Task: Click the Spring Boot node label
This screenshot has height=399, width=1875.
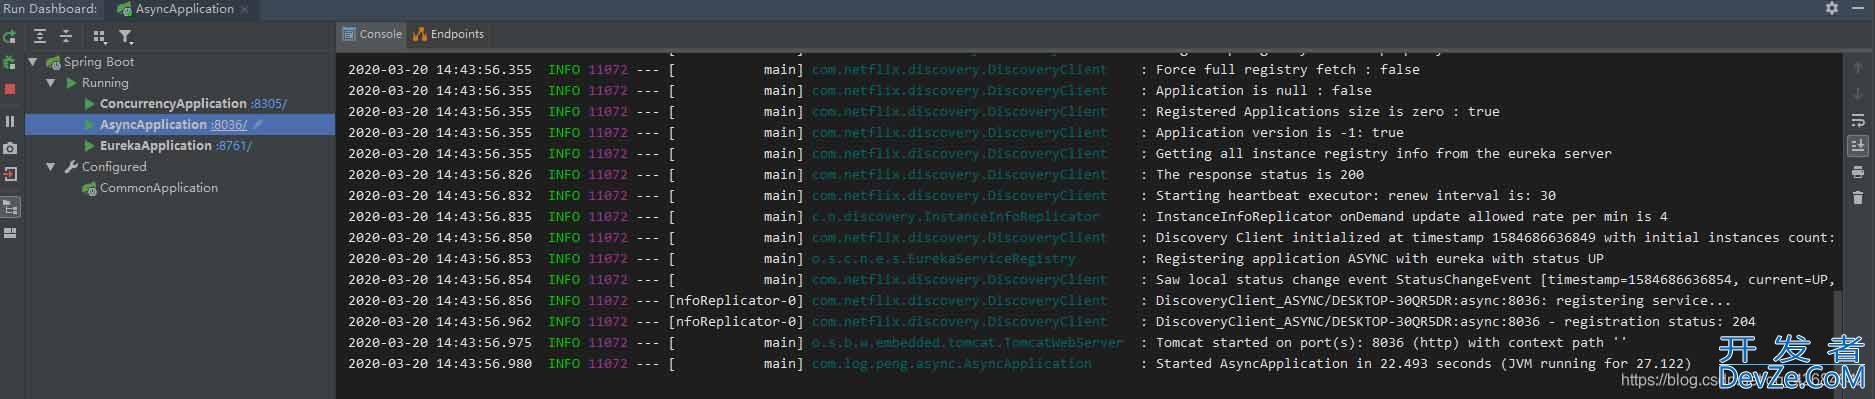Action: 98,62
